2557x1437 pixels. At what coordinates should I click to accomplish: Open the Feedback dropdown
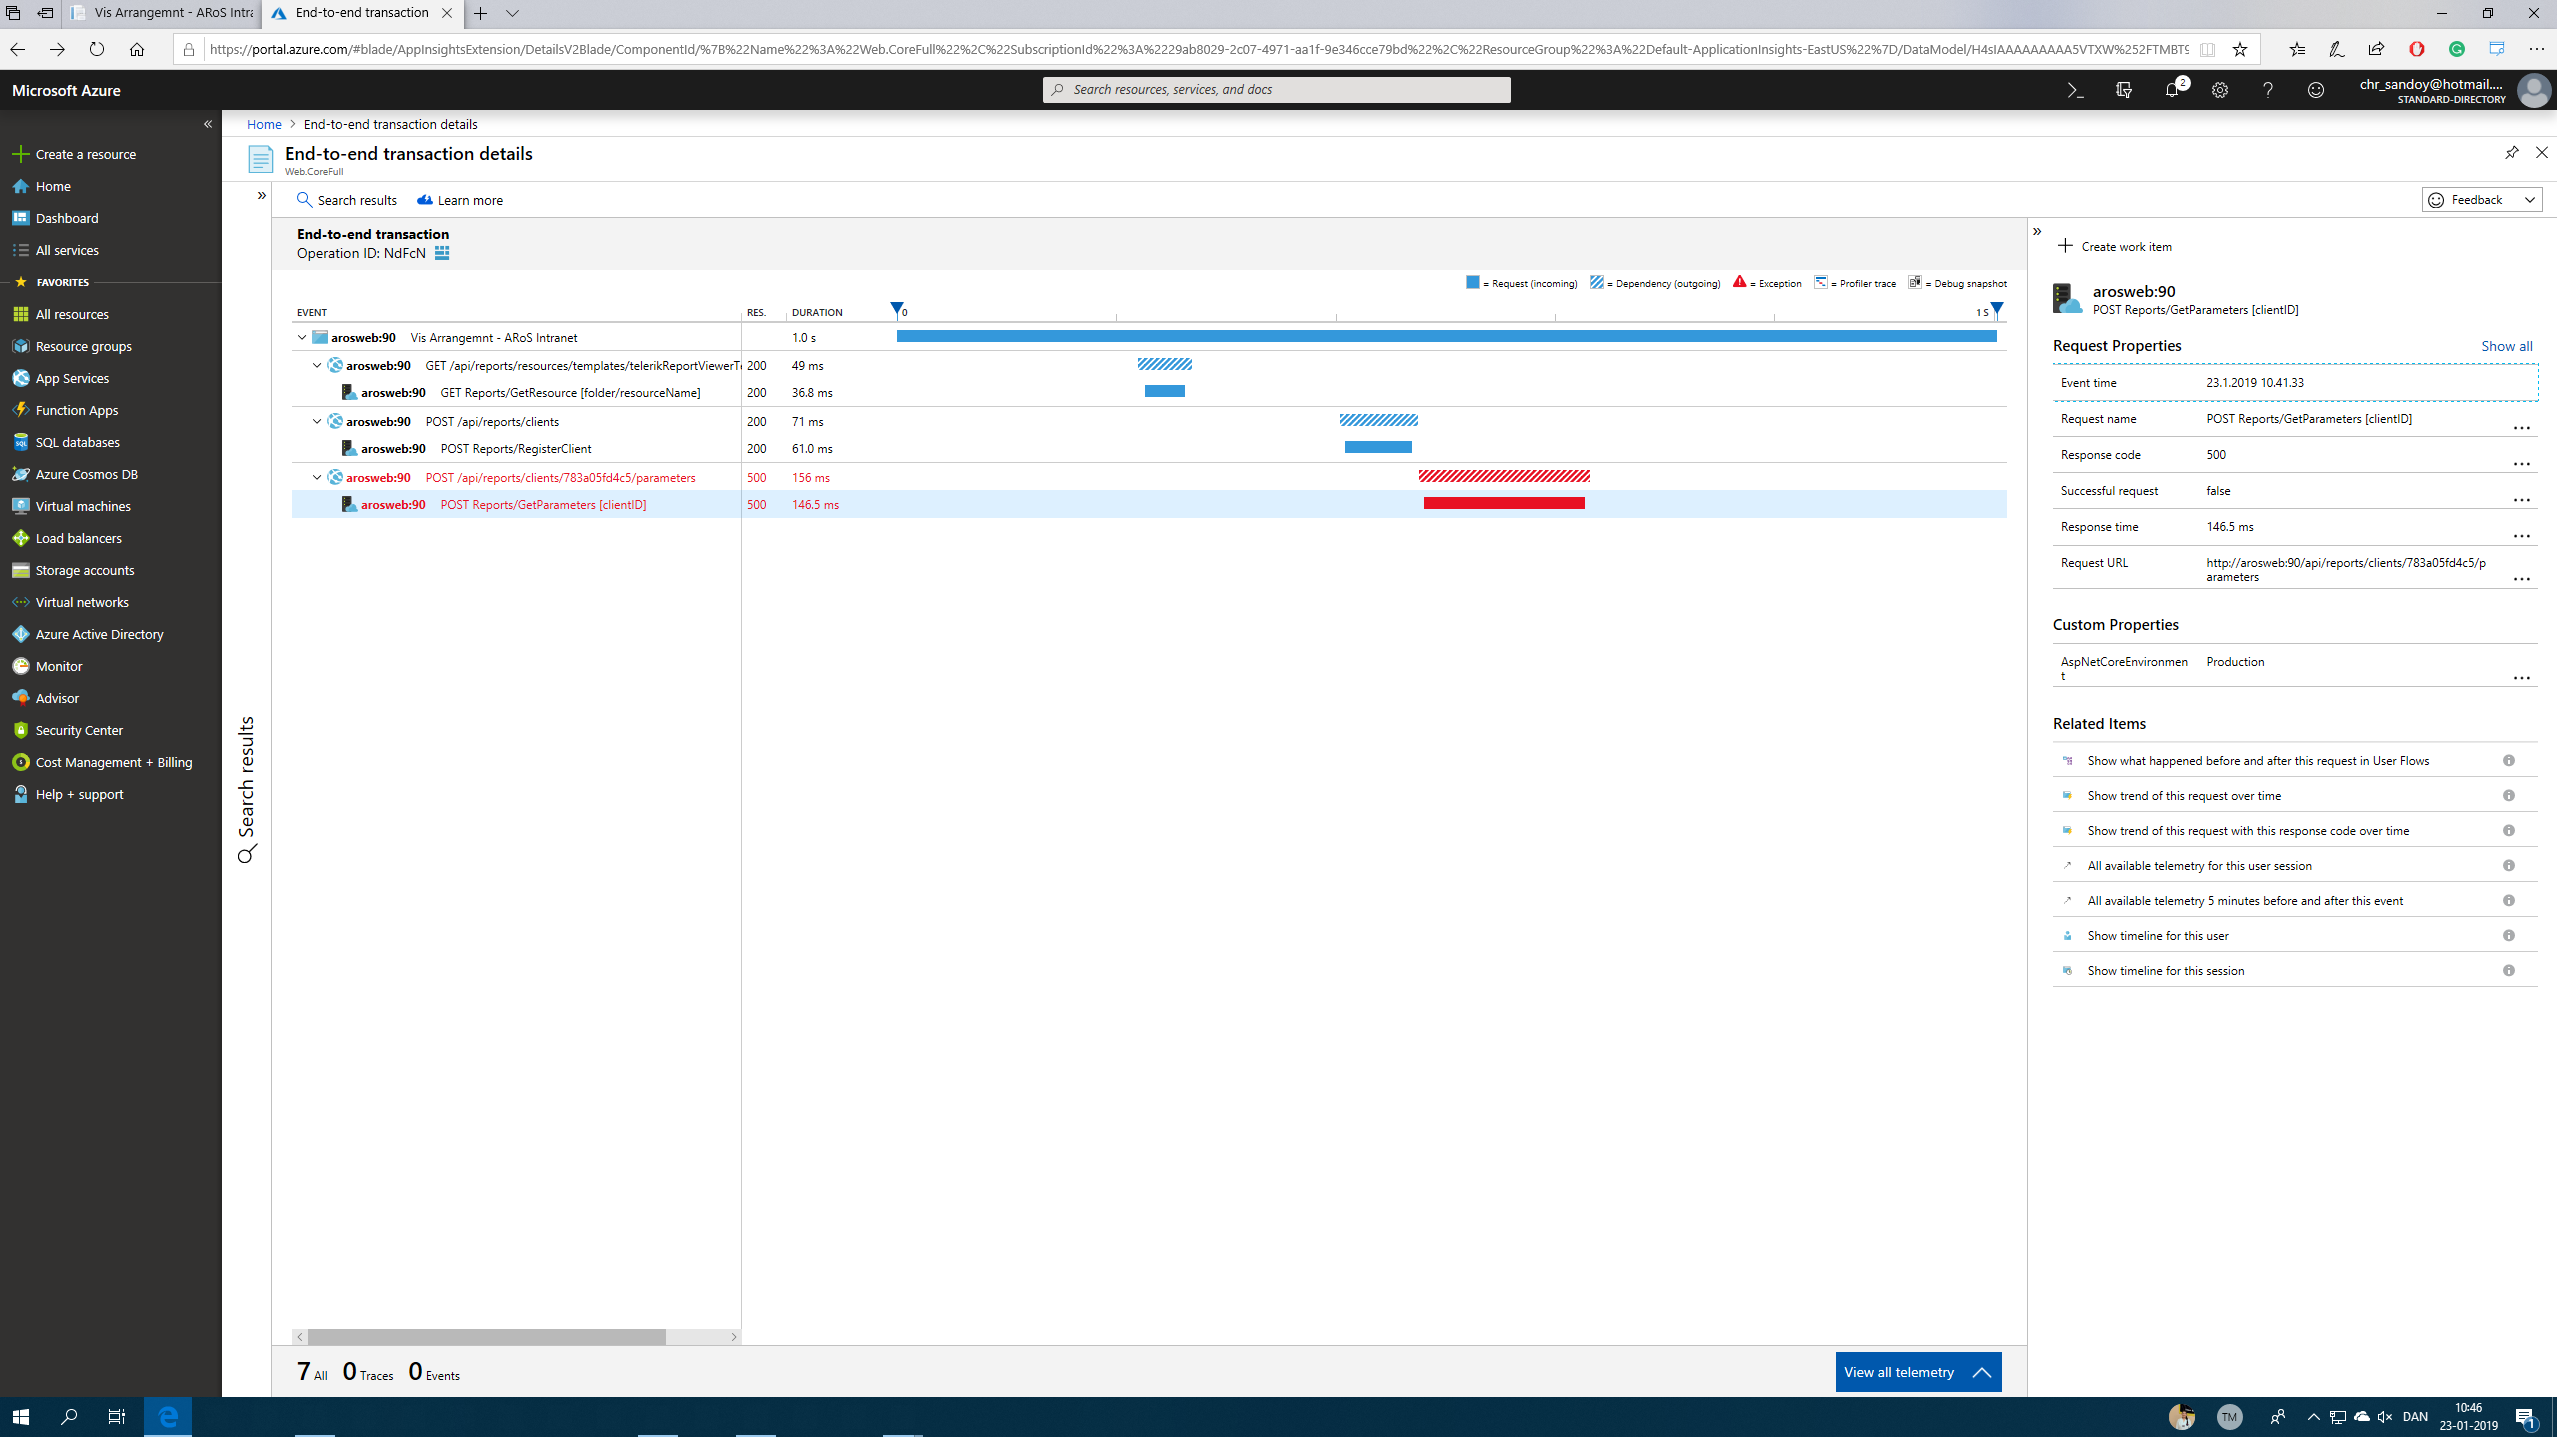[x=2481, y=200]
